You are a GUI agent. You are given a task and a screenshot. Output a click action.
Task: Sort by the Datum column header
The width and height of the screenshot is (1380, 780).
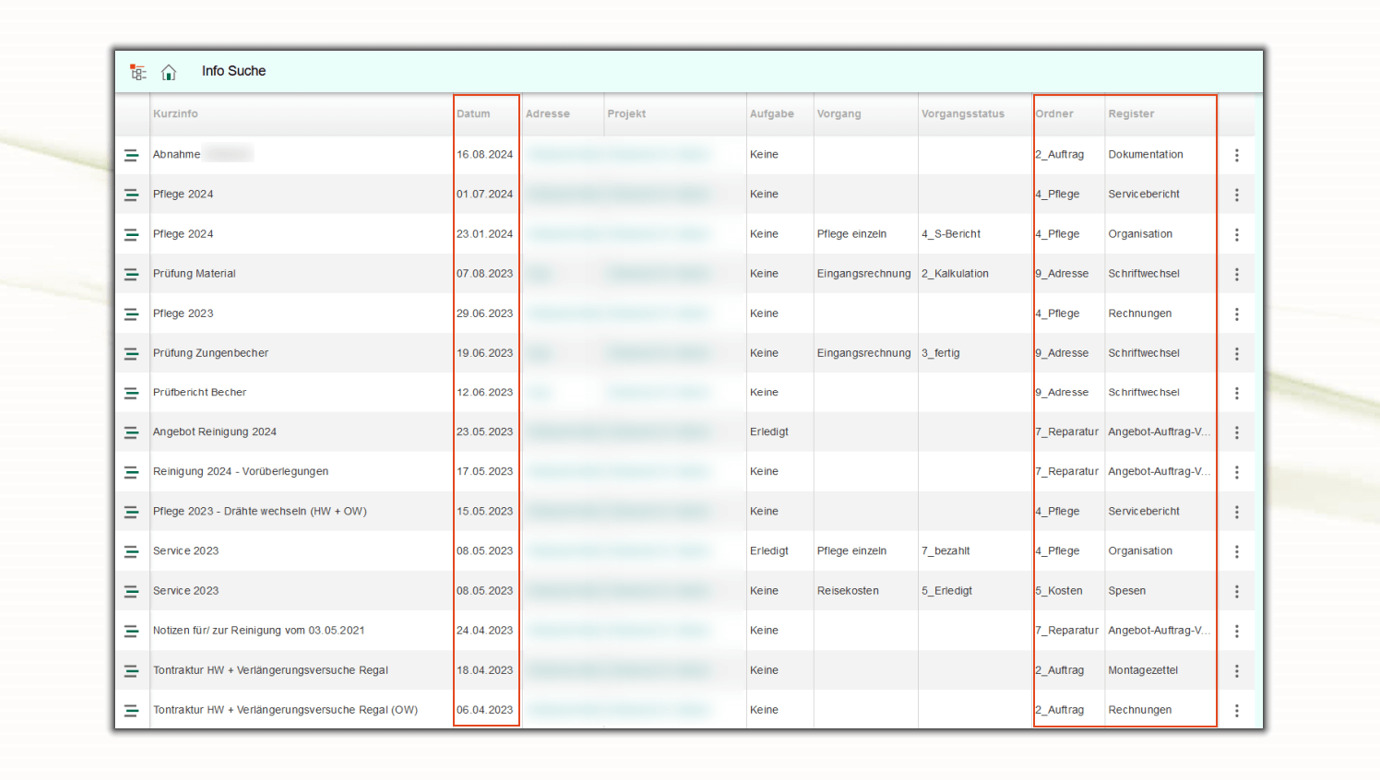[x=474, y=114]
